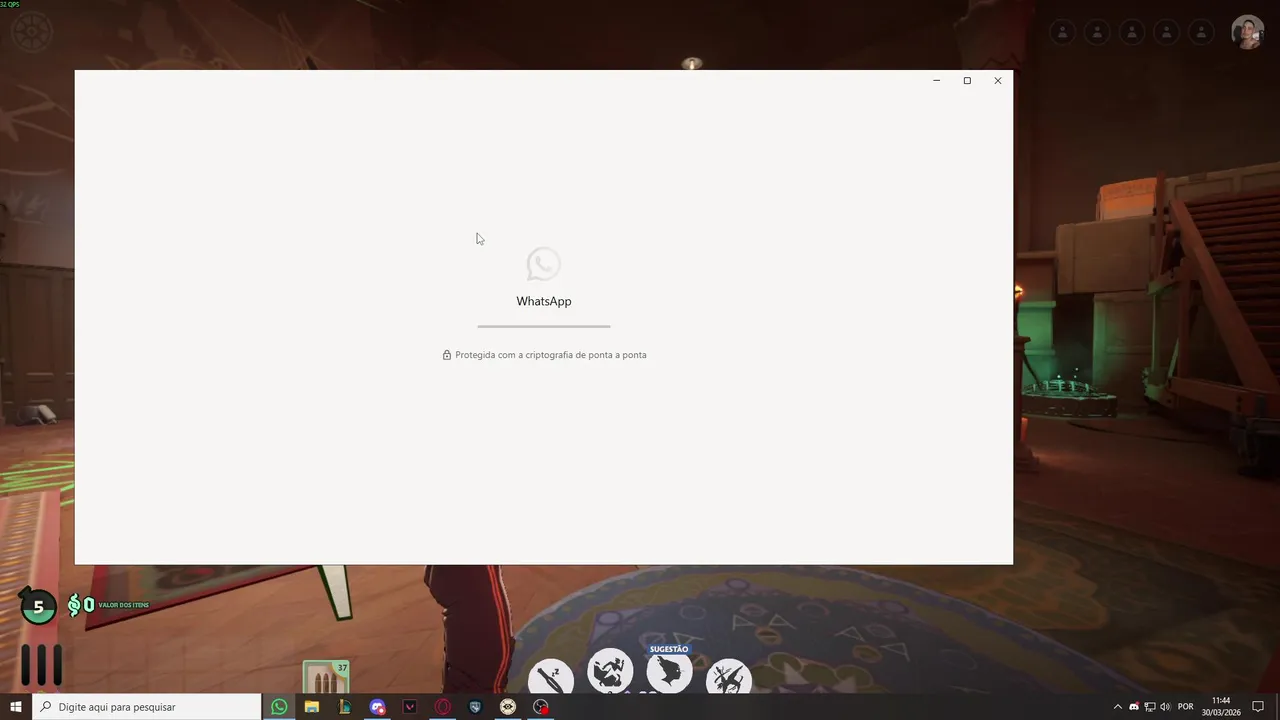Show hidden system tray icons
1280x720 pixels.
click(x=1118, y=707)
